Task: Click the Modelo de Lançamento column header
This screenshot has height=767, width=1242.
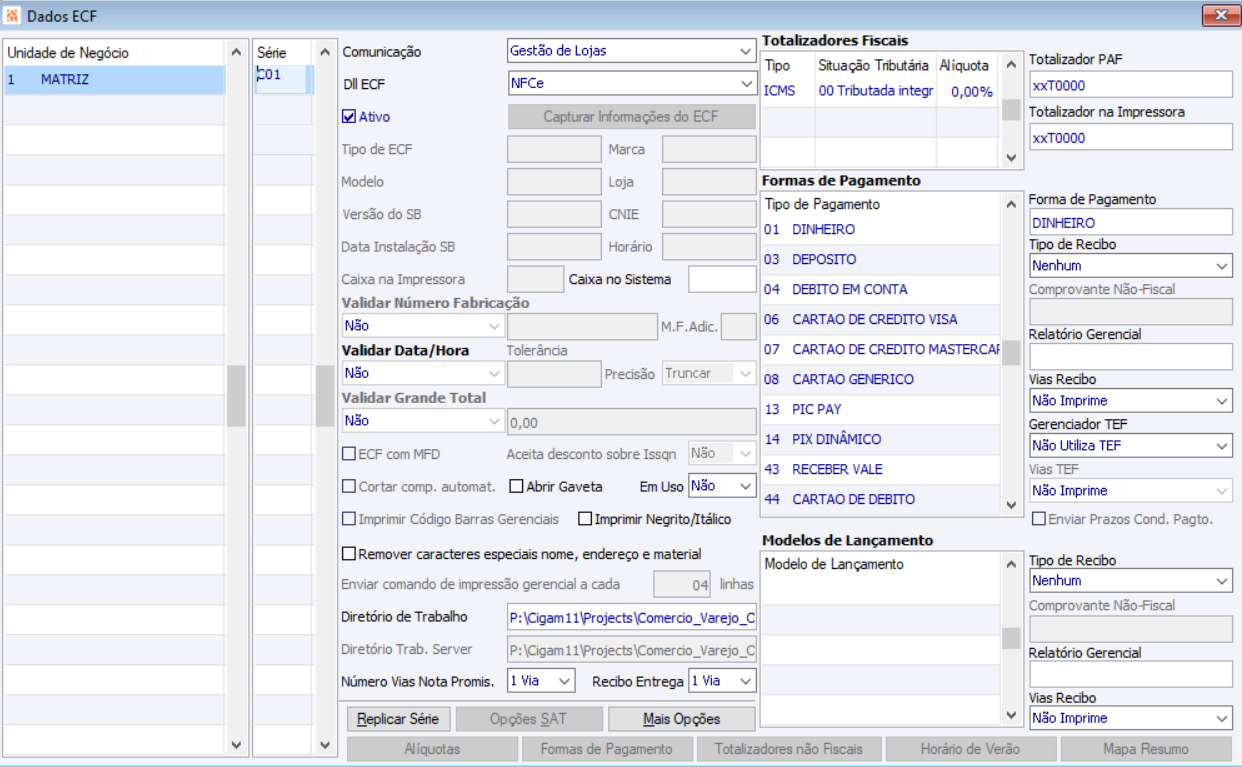Action: click(881, 564)
